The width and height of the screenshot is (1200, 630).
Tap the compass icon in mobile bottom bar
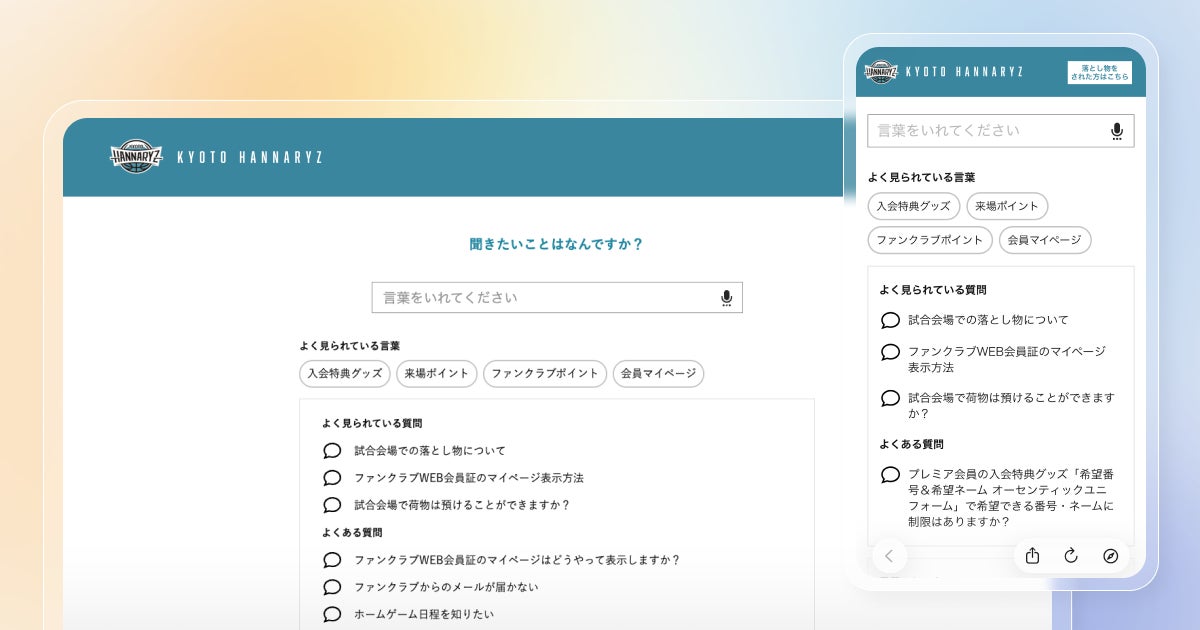pyautogui.click(x=1110, y=556)
